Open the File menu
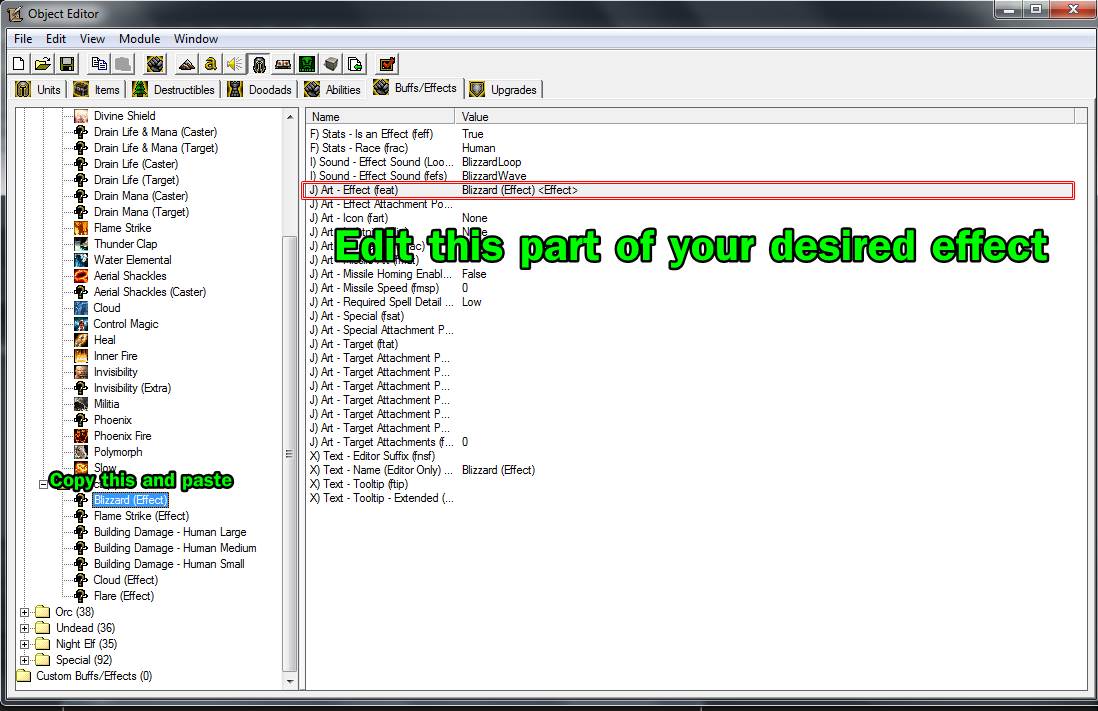 (23, 39)
